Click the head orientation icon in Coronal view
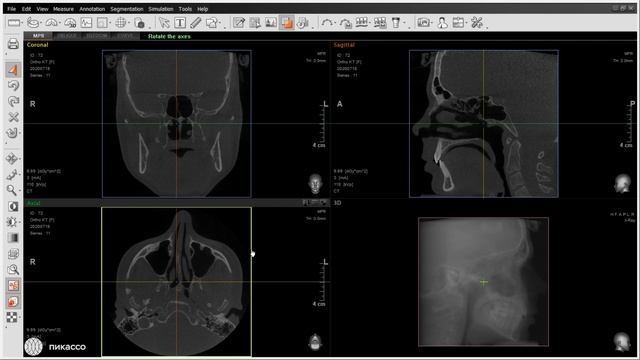The width and height of the screenshot is (640, 360). (x=316, y=183)
